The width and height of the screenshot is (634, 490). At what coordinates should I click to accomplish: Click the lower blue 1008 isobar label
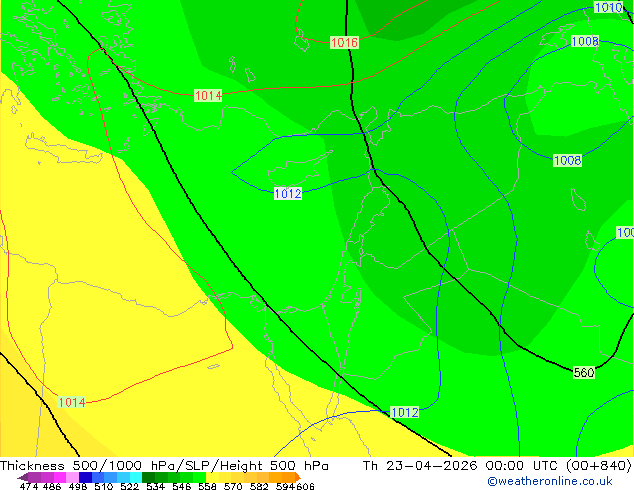pos(567,161)
